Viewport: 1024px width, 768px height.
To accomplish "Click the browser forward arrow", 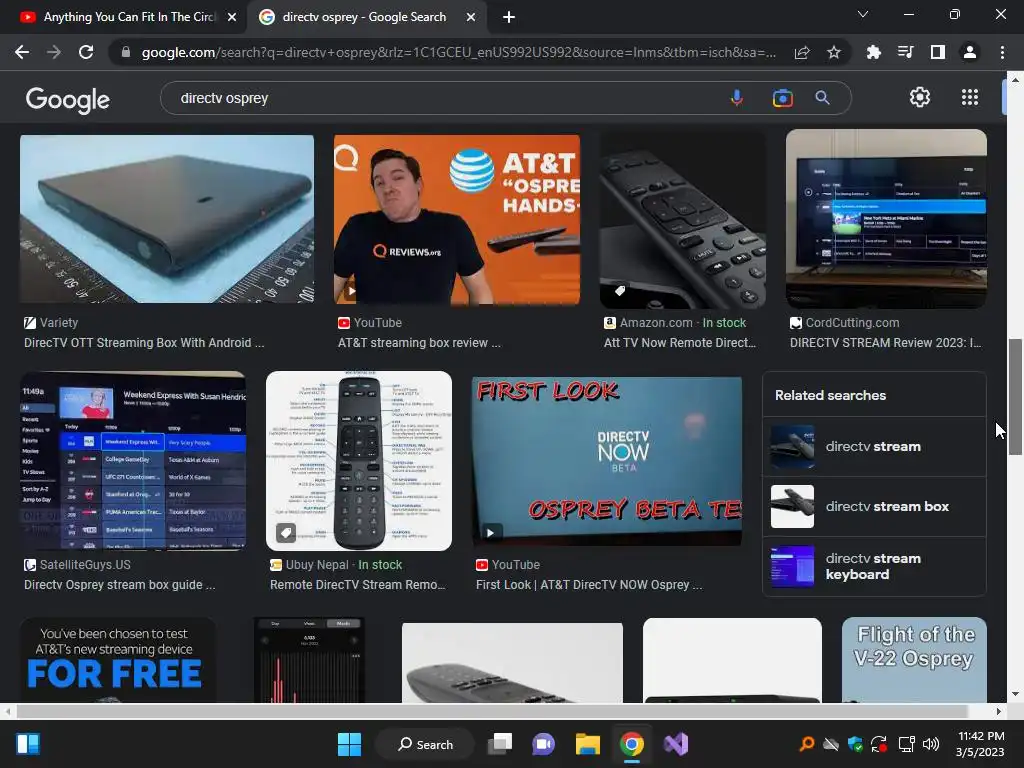I will pos(54,52).
